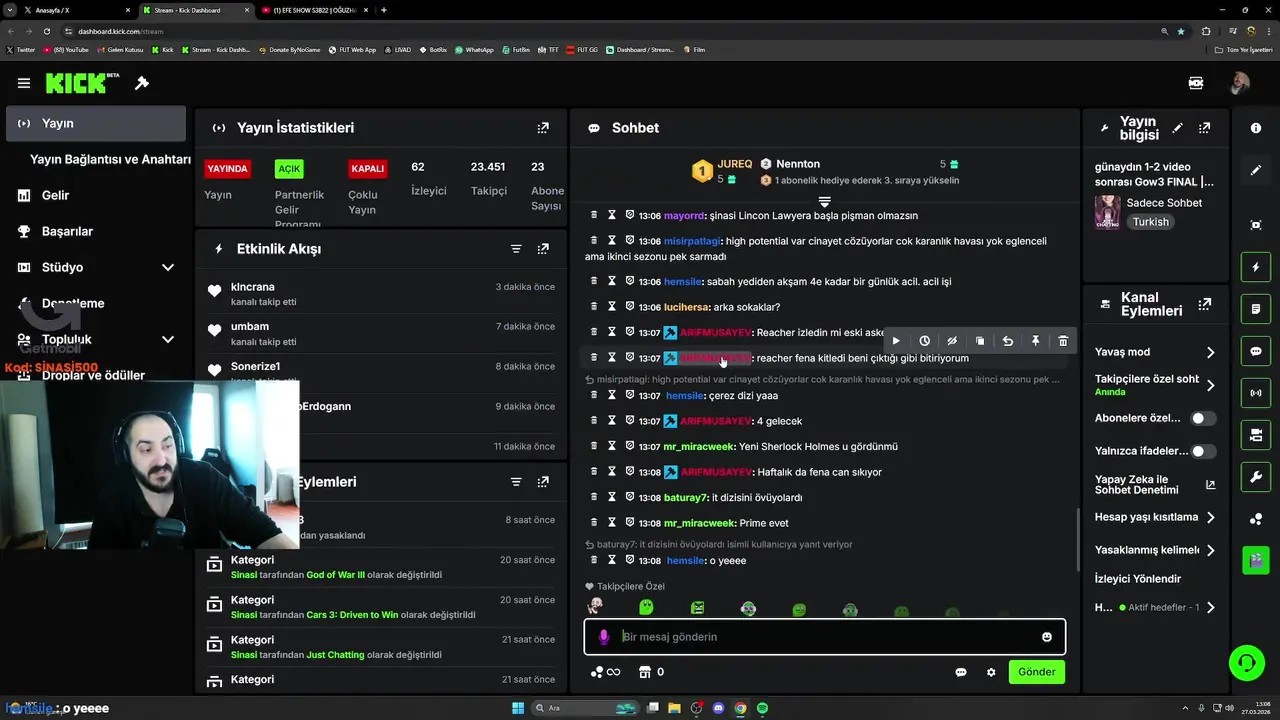Click the microphone icon in message box

pyautogui.click(x=603, y=637)
